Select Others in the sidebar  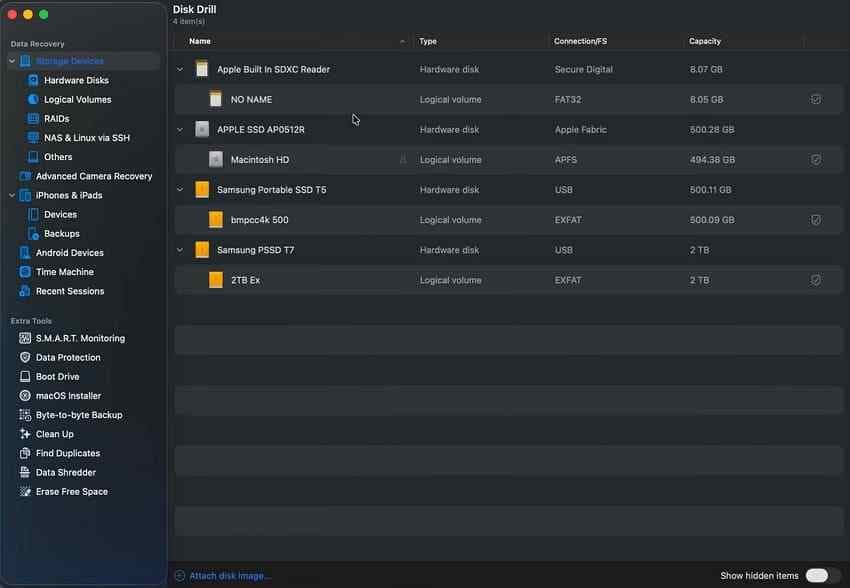tap(58, 157)
